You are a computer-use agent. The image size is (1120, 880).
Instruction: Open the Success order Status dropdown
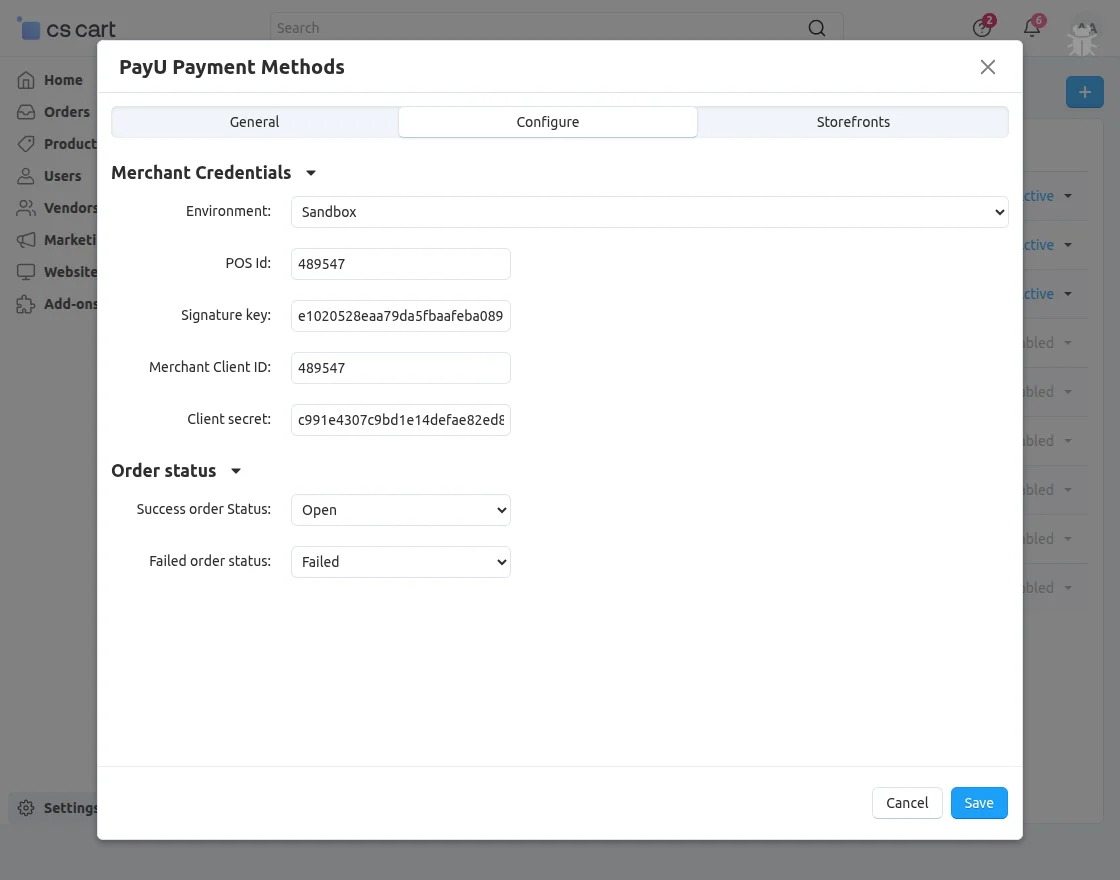click(x=401, y=510)
